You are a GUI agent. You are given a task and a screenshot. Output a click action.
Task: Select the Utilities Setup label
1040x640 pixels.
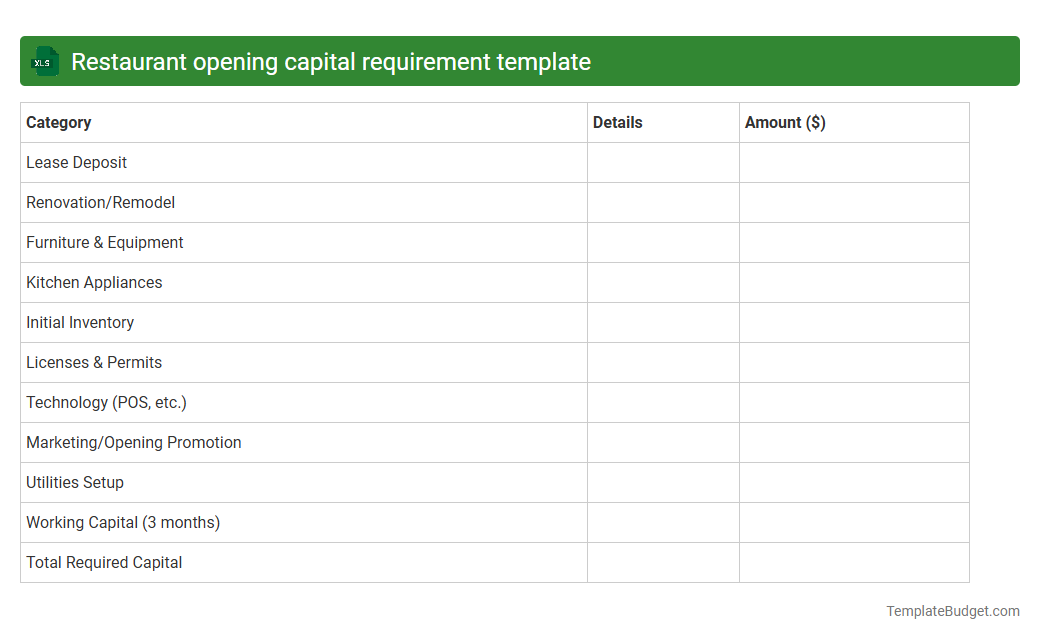click(75, 482)
